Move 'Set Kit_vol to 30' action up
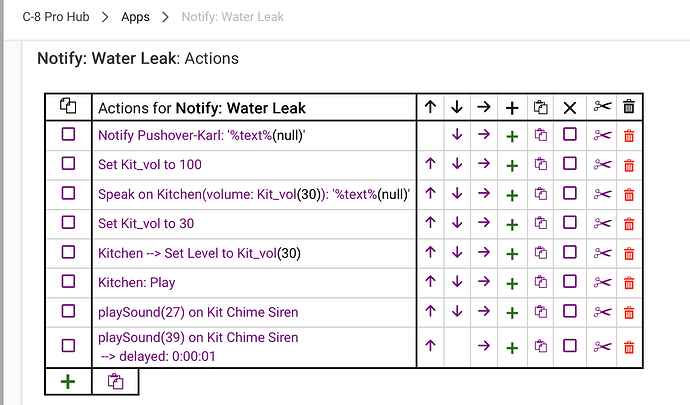Viewport: 690px width, 405px height. 430,223
